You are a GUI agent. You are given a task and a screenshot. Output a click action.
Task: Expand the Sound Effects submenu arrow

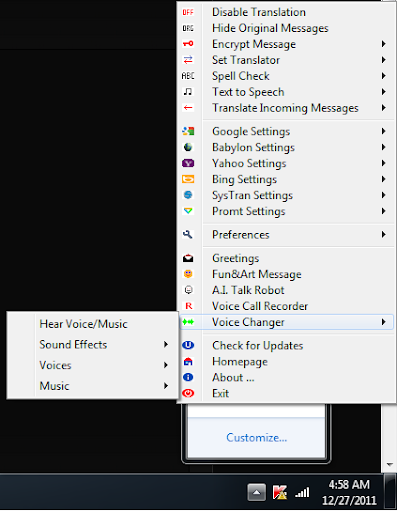166,344
